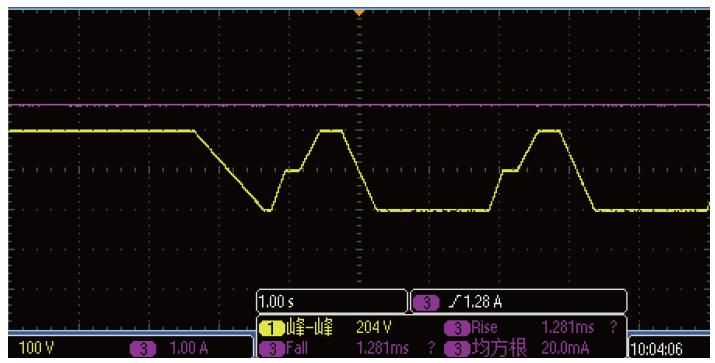
Task: Click the 20.0mA RMS measurement value
Action: [565, 348]
